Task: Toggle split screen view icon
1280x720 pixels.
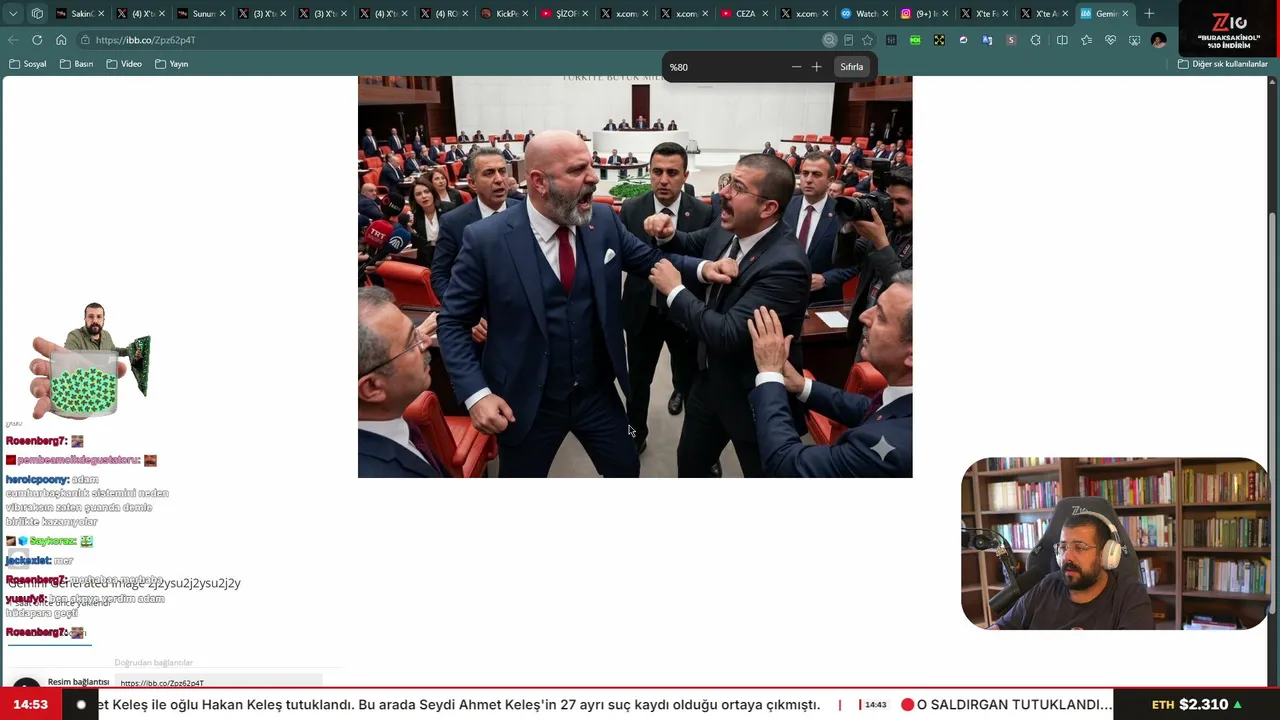Action: point(1062,40)
